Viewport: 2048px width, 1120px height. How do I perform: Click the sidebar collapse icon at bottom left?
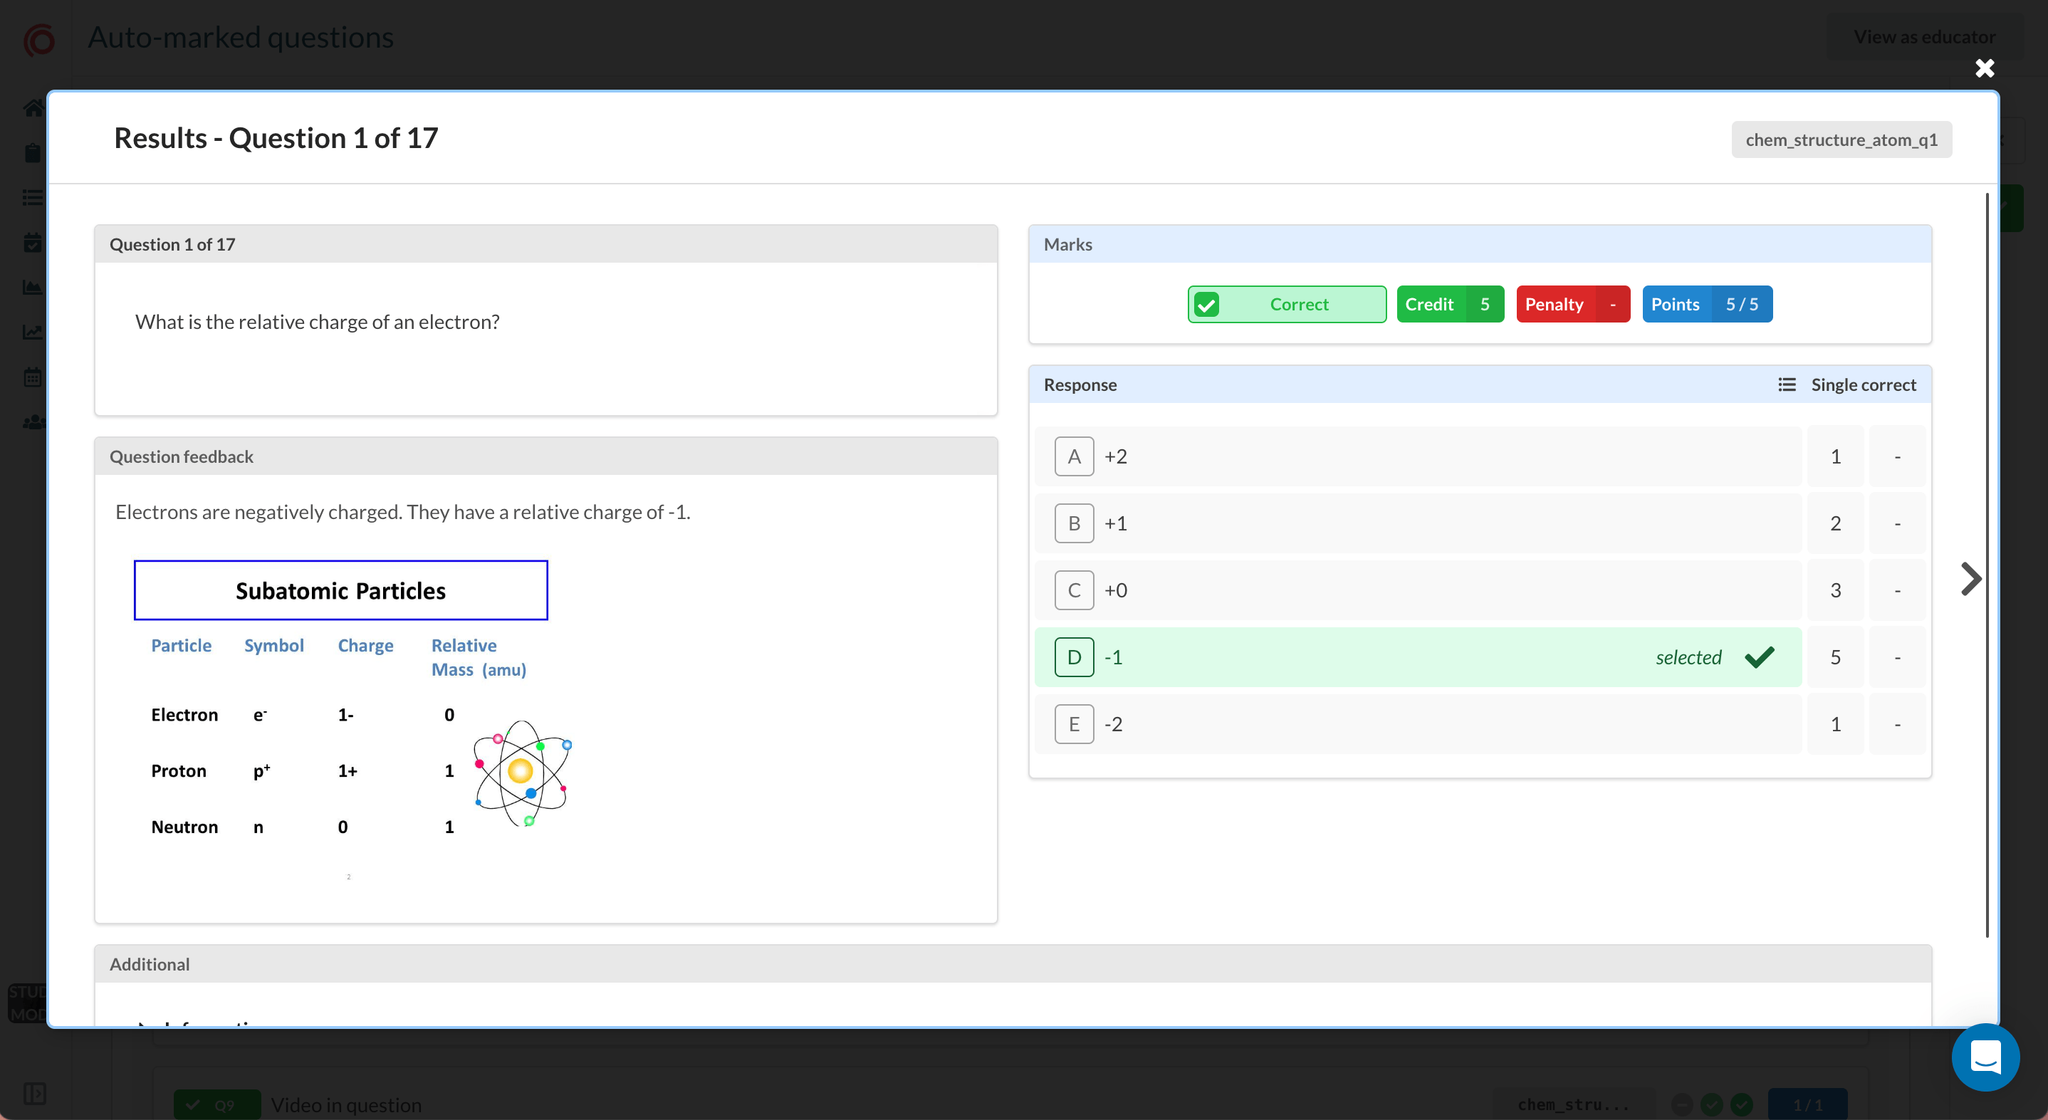(33, 1093)
